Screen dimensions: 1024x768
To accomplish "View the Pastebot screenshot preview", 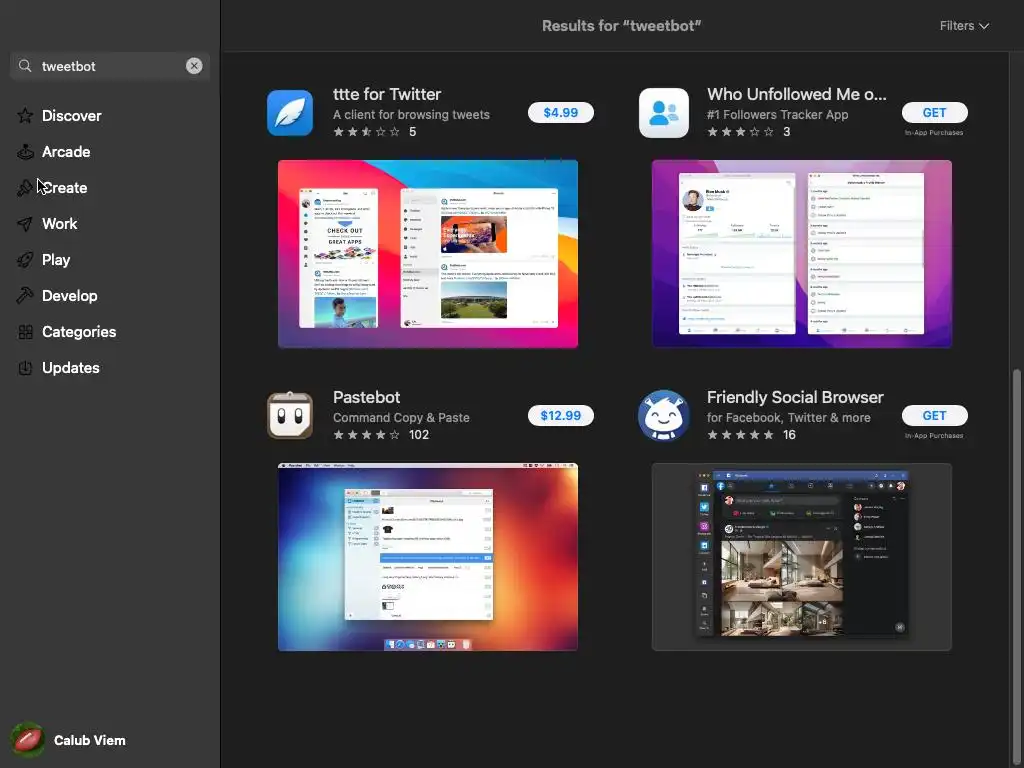I will (428, 557).
